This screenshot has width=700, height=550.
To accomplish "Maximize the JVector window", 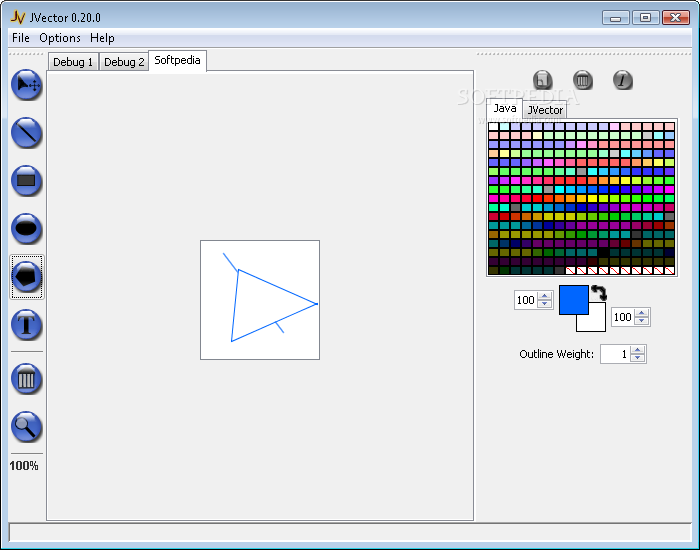I will tap(645, 18).
